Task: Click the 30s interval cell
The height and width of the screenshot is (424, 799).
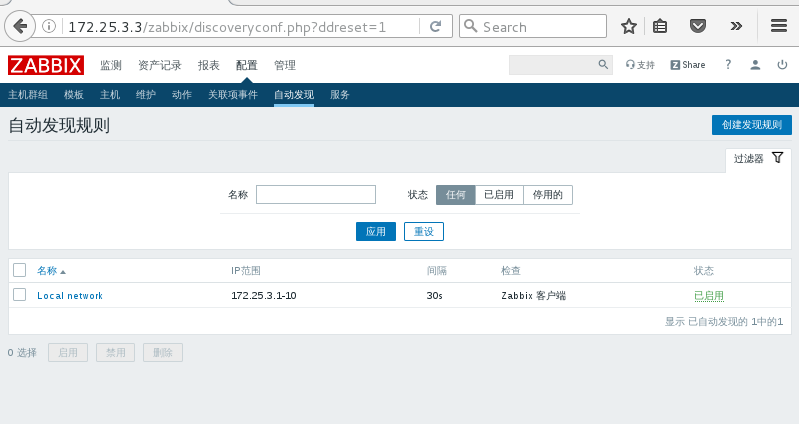Action: pos(435,296)
